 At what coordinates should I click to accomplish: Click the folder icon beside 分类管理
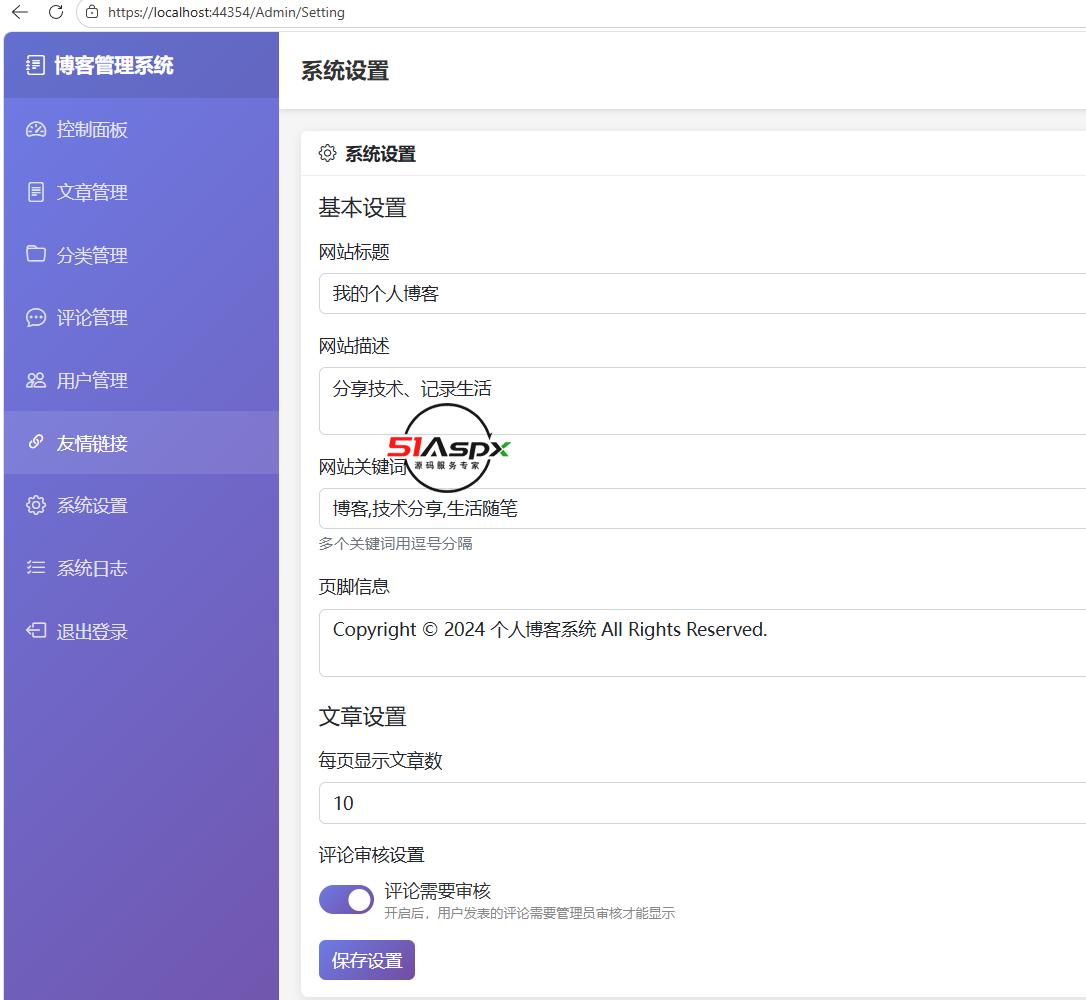(36, 253)
